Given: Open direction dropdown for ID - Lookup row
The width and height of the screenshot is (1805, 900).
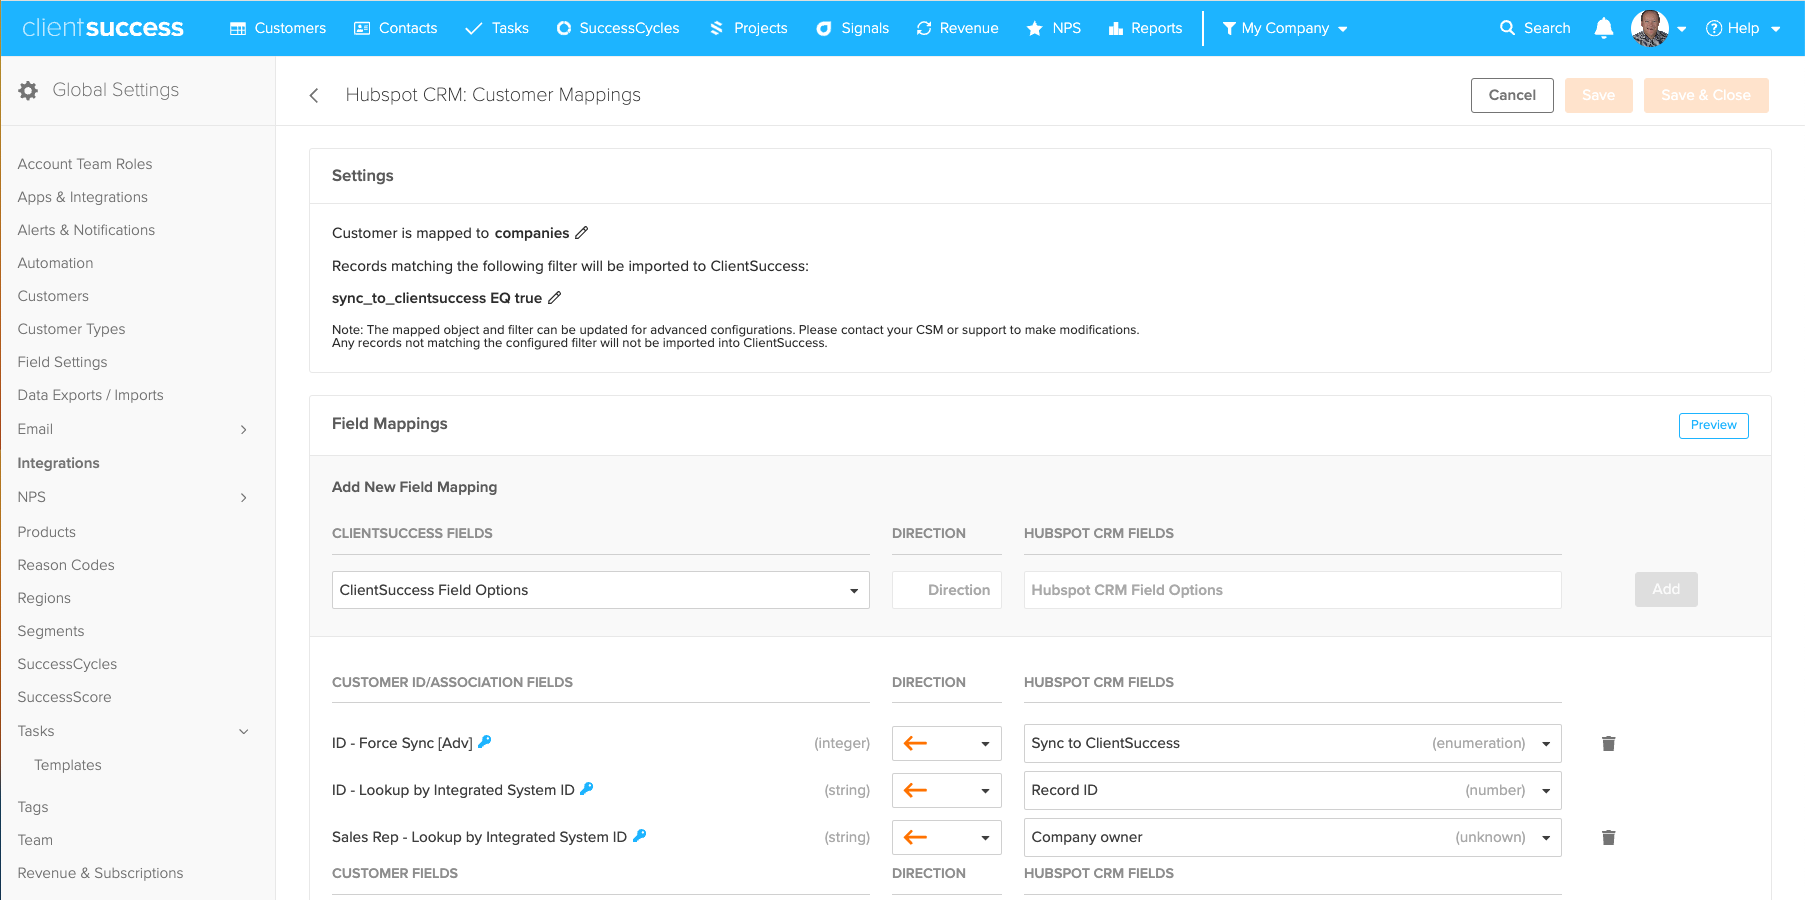Looking at the screenshot, I should click(x=946, y=790).
